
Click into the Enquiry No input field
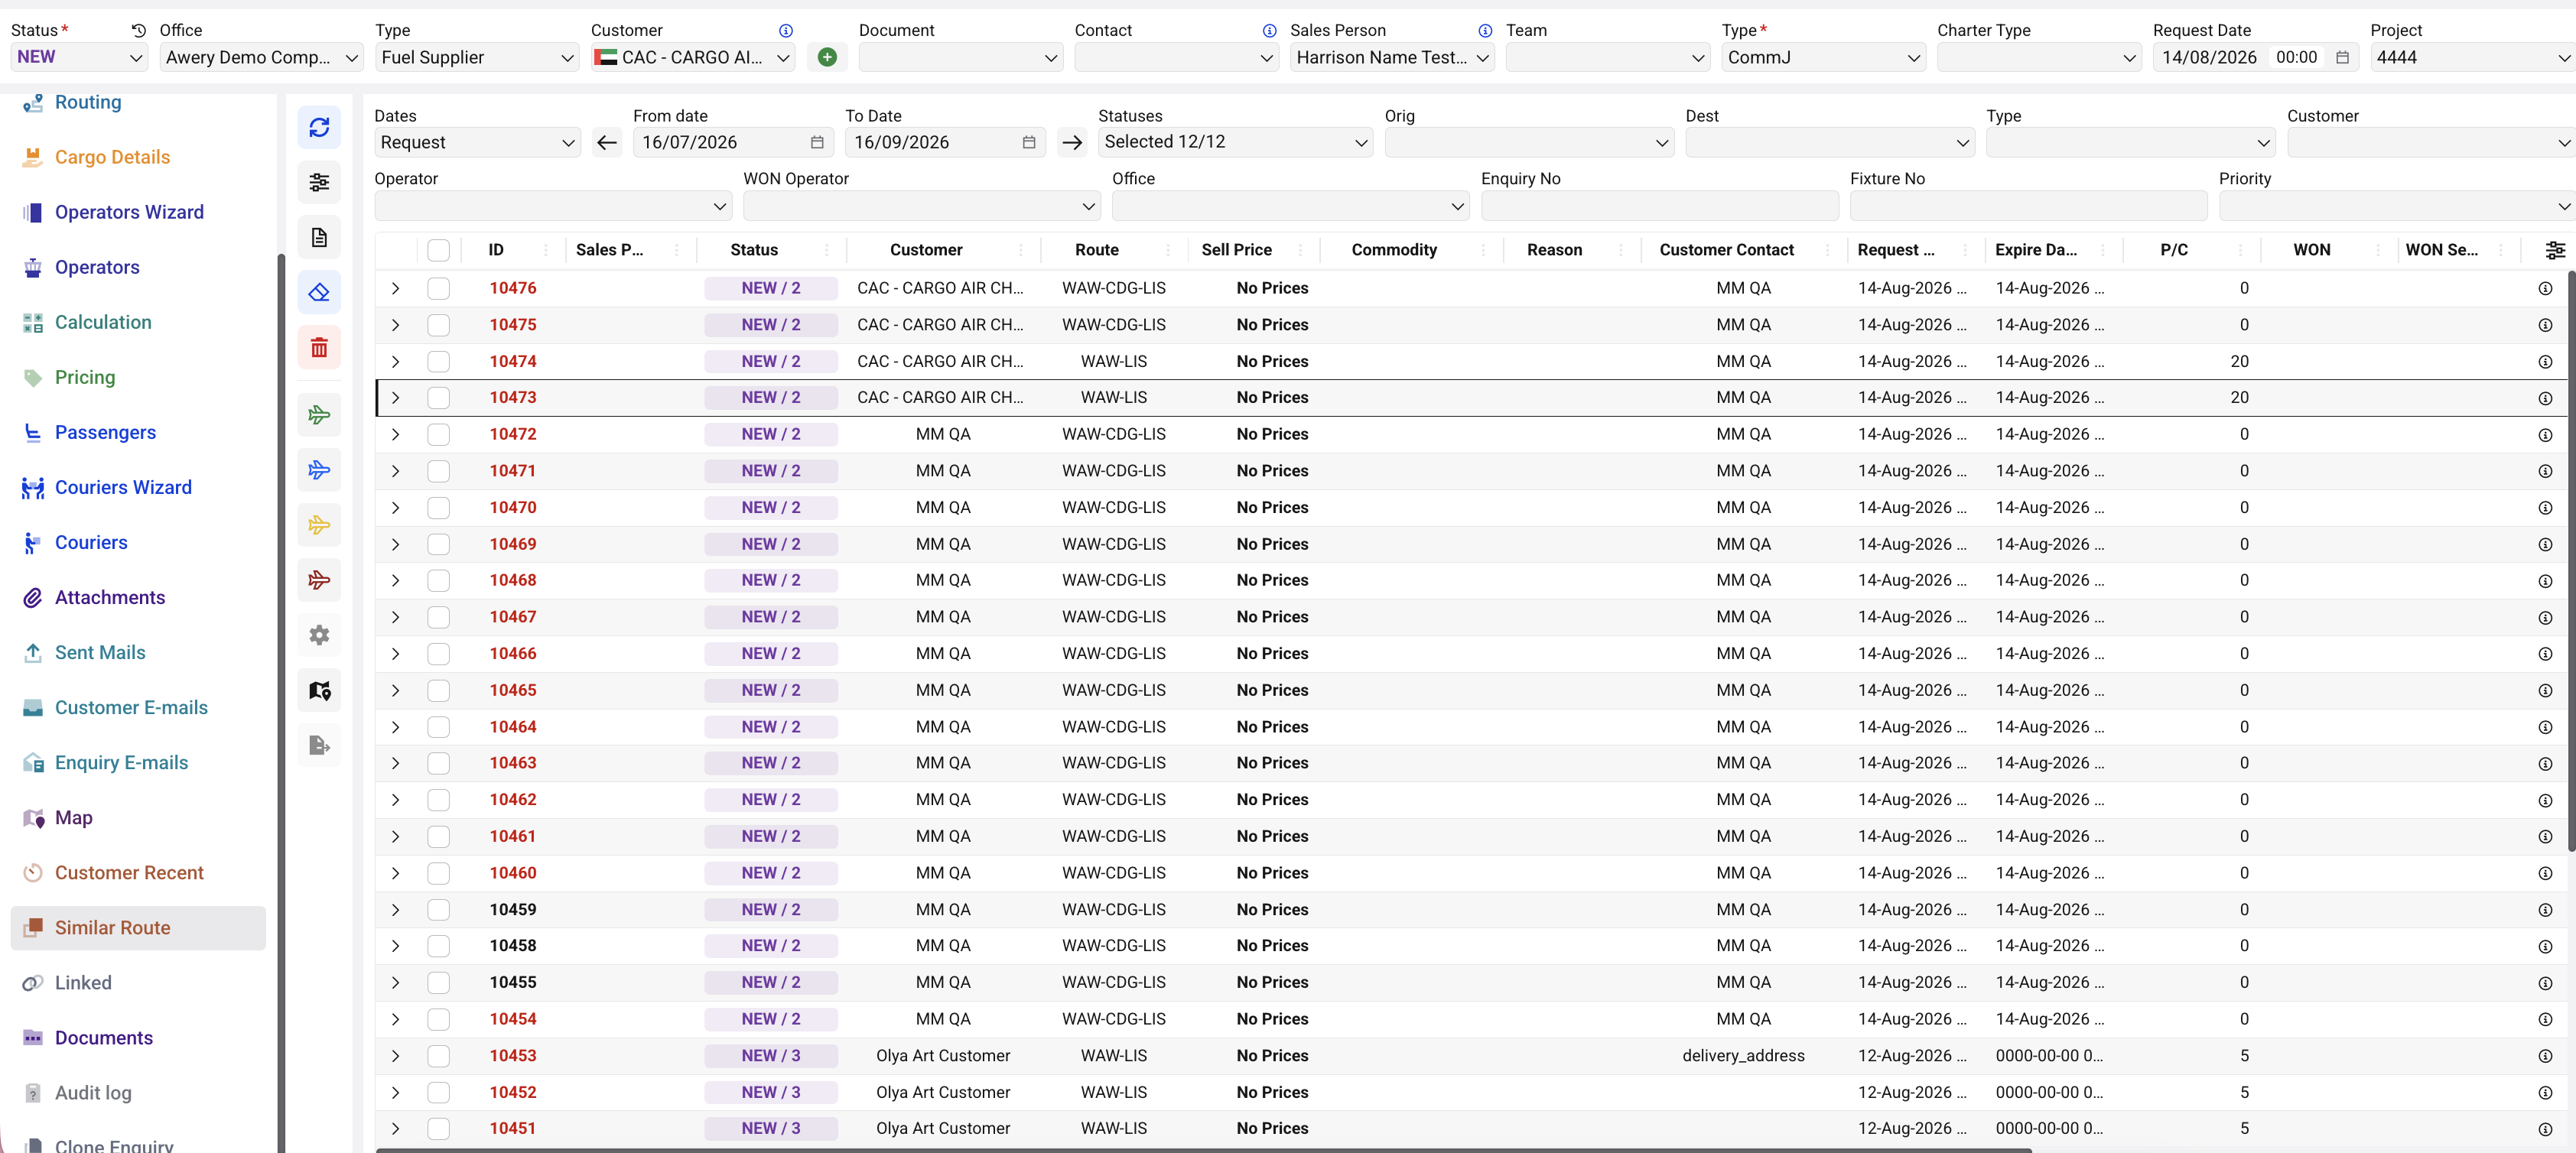point(1660,206)
